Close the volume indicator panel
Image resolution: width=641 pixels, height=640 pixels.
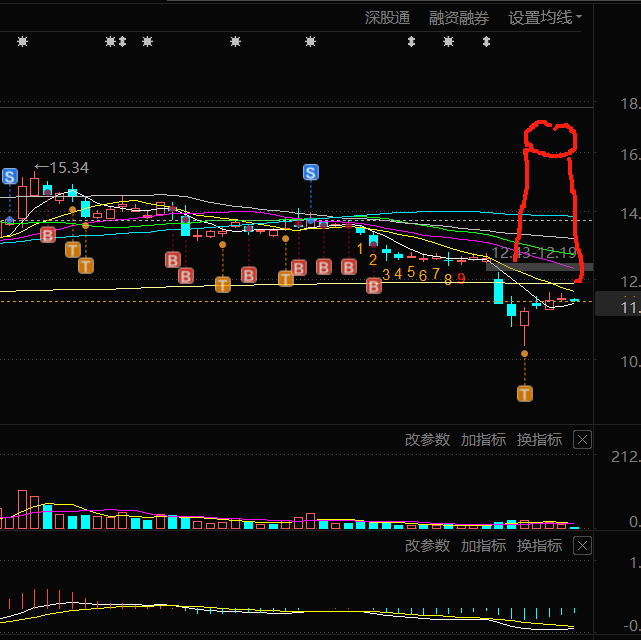[583, 440]
